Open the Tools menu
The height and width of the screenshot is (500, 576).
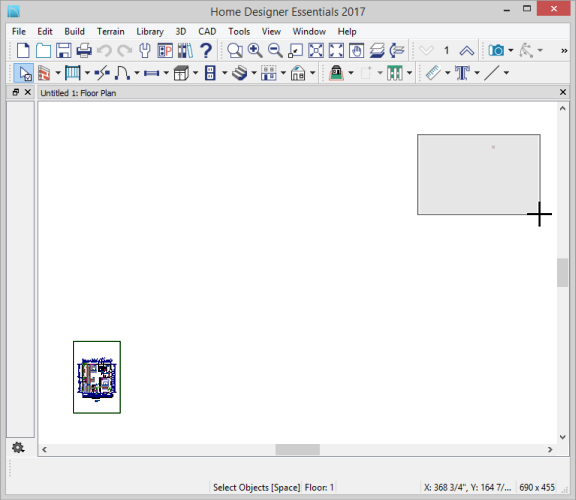[x=239, y=32]
